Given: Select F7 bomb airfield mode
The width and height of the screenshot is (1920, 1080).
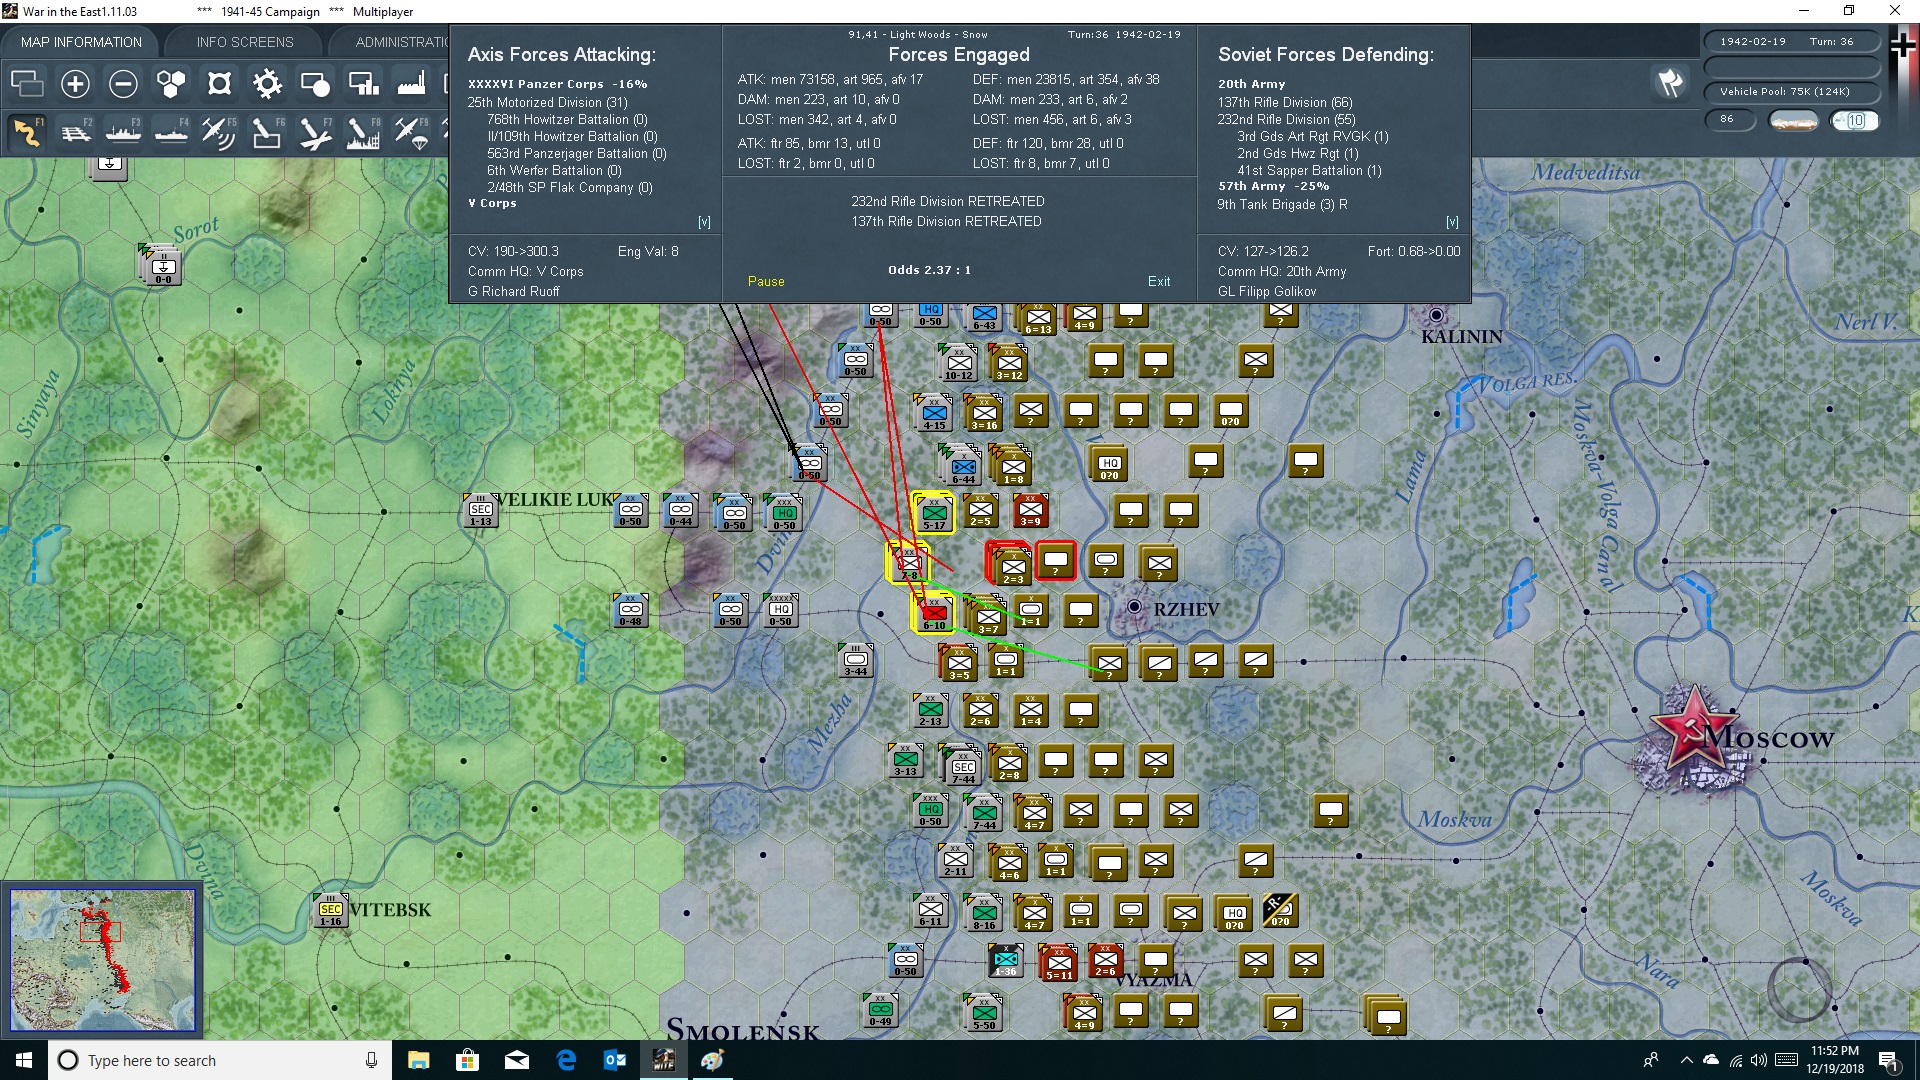Looking at the screenshot, I should coord(315,132).
